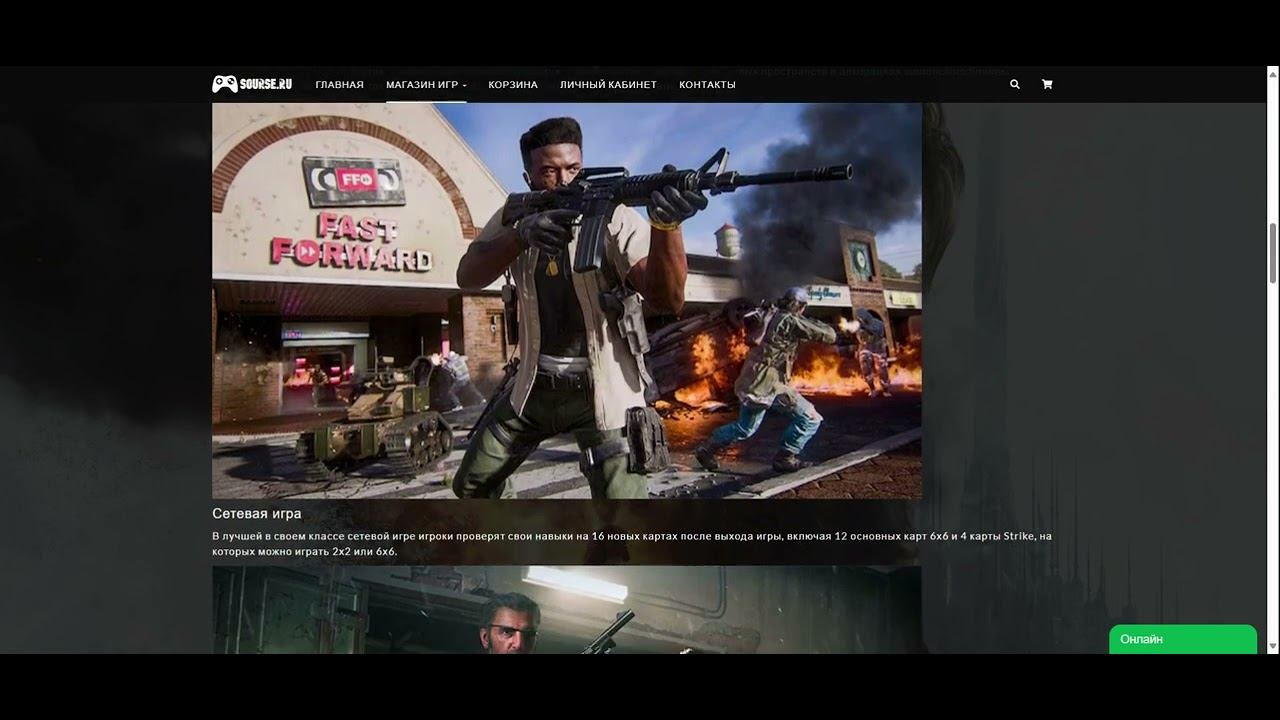Open the shopping cart icon in the header
Image resolution: width=1280 pixels, height=720 pixels.
pyautogui.click(x=1047, y=84)
